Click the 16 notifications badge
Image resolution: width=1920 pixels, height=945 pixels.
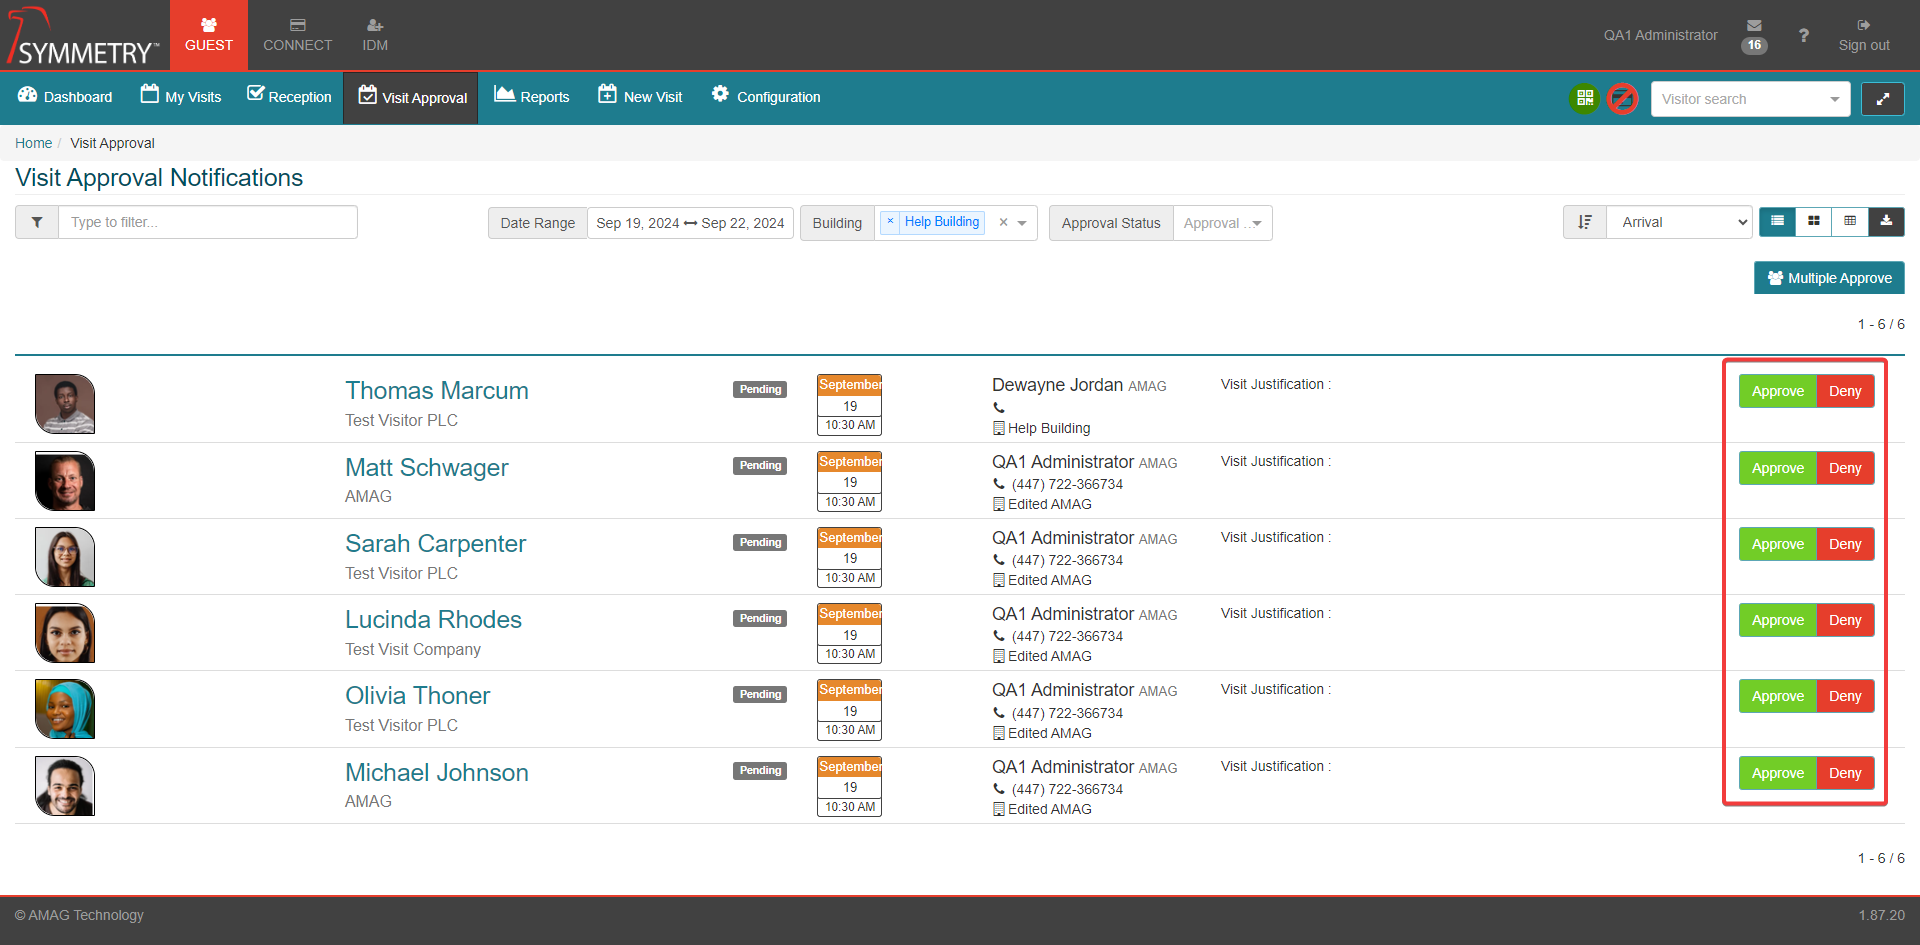pos(1754,45)
